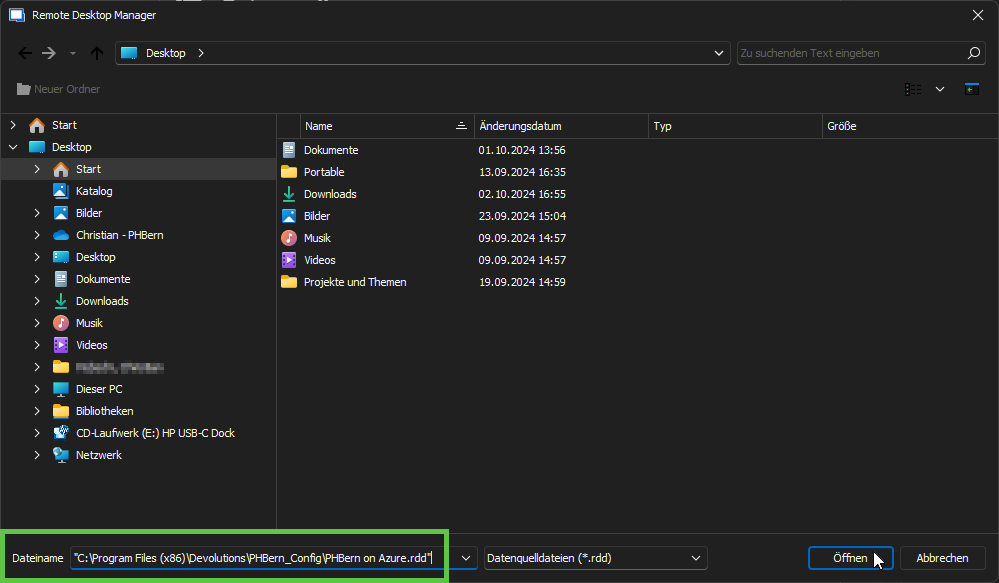Image resolution: width=999 pixels, height=583 pixels.
Task: Expand the Netzwerk tree node
Action: coord(37,455)
